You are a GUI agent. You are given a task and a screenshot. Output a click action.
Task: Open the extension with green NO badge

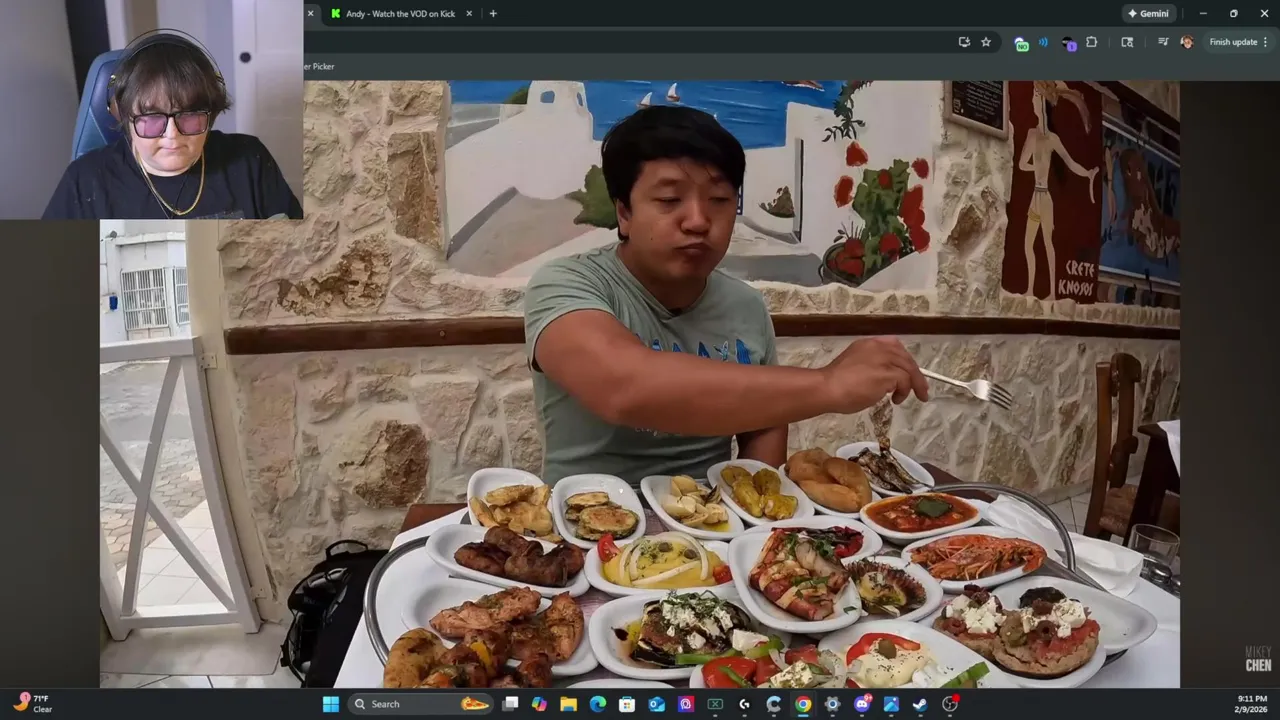[x=1021, y=43]
